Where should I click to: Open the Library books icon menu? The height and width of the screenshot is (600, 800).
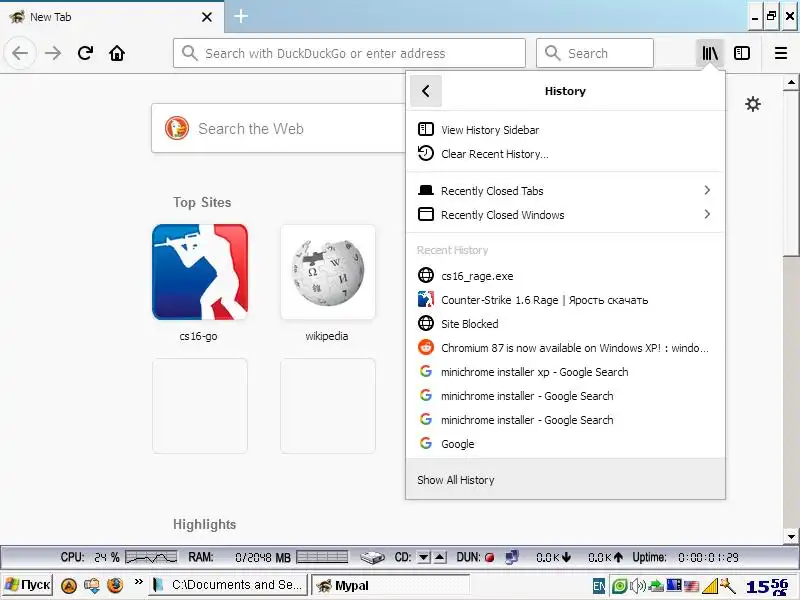pos(710,53)
